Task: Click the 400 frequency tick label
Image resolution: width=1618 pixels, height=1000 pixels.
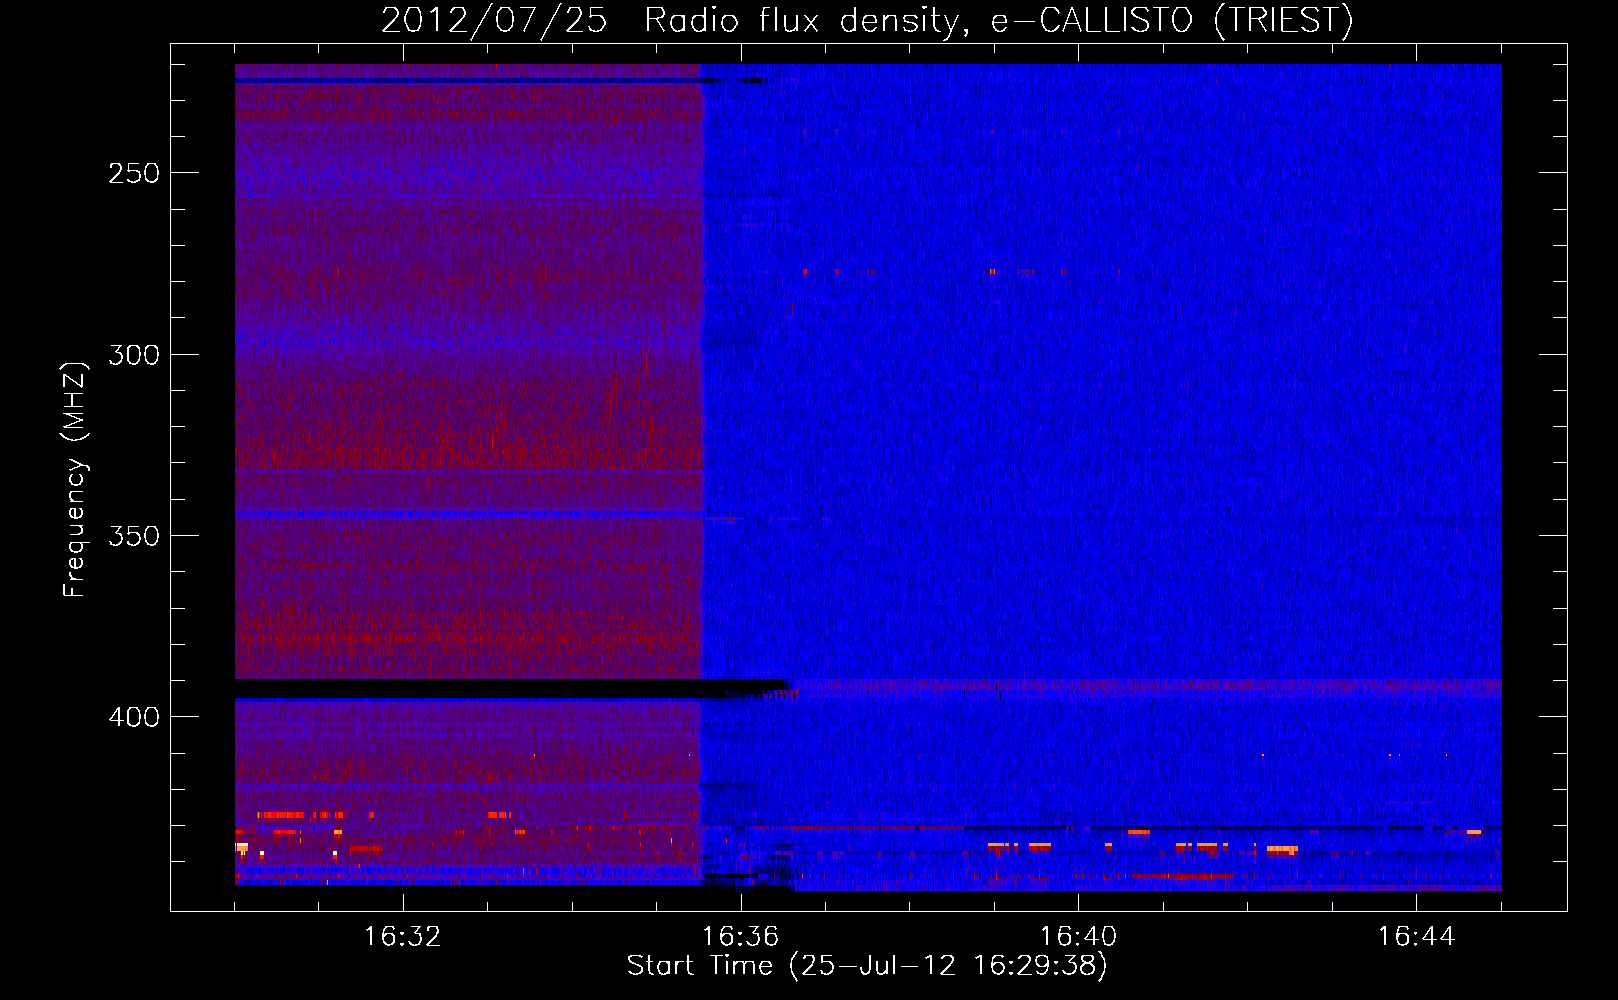Action: pos(134,717)
